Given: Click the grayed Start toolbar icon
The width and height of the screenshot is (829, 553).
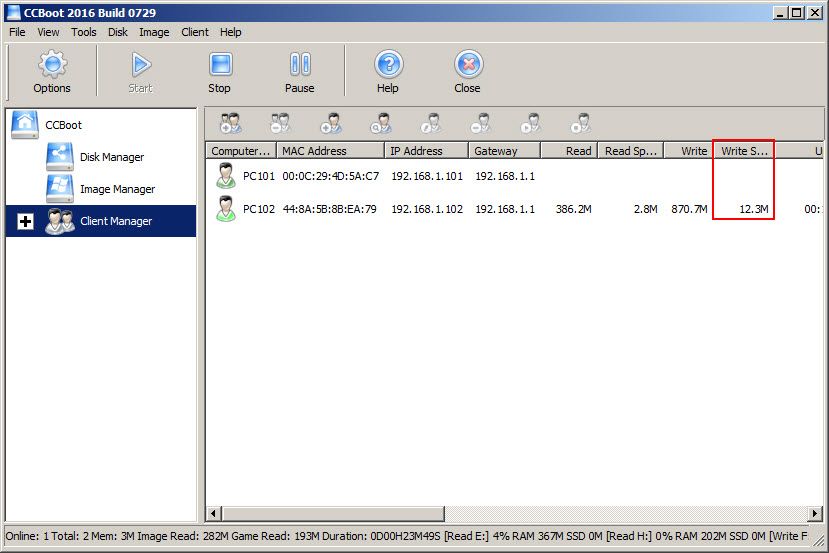Looking at the screenshot, I should click(141, 64).
